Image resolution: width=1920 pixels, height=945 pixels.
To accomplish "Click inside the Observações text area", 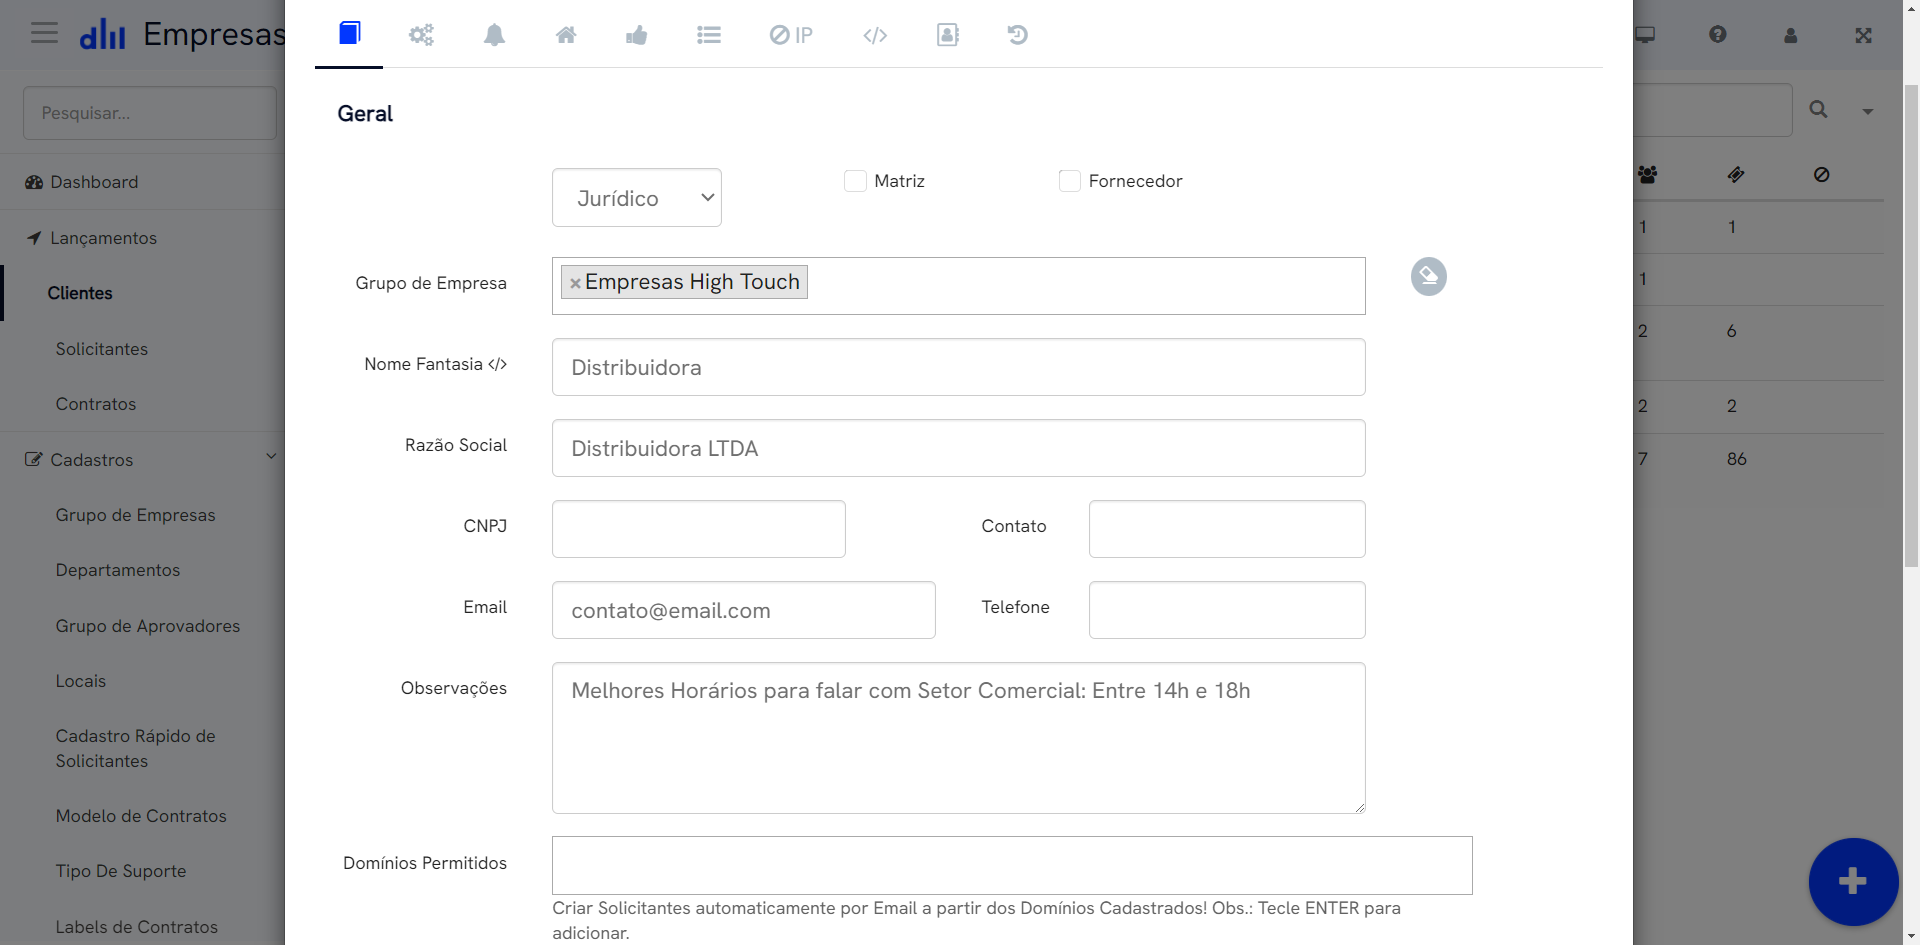I will [x=959, y=738].
